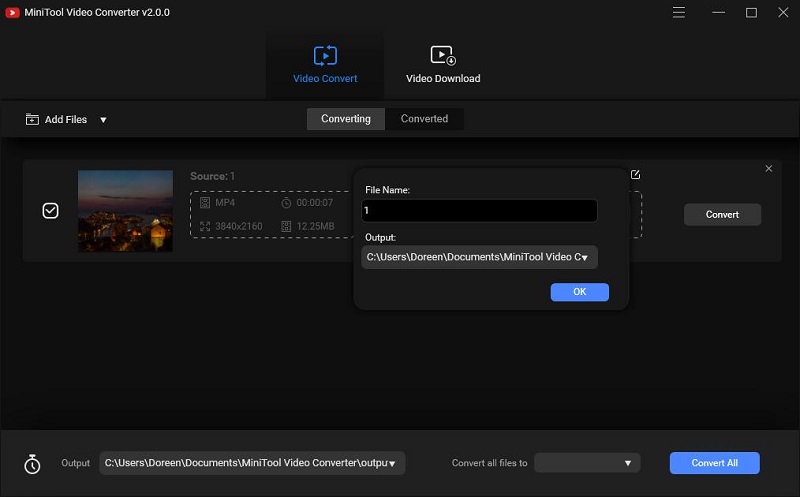Confirm with the OK button
The width and height of the screenshot is (800, 497).
click(580, 292)
